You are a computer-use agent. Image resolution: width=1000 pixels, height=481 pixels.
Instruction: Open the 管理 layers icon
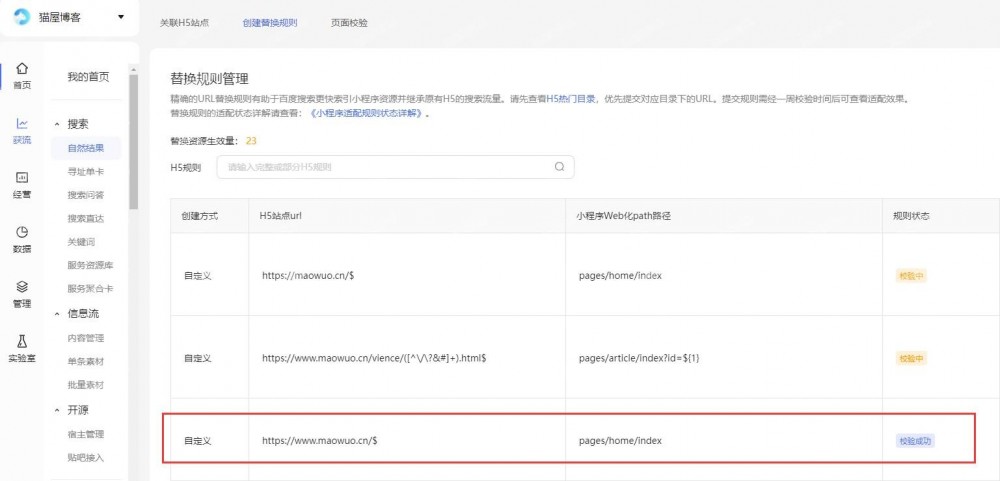22,286
